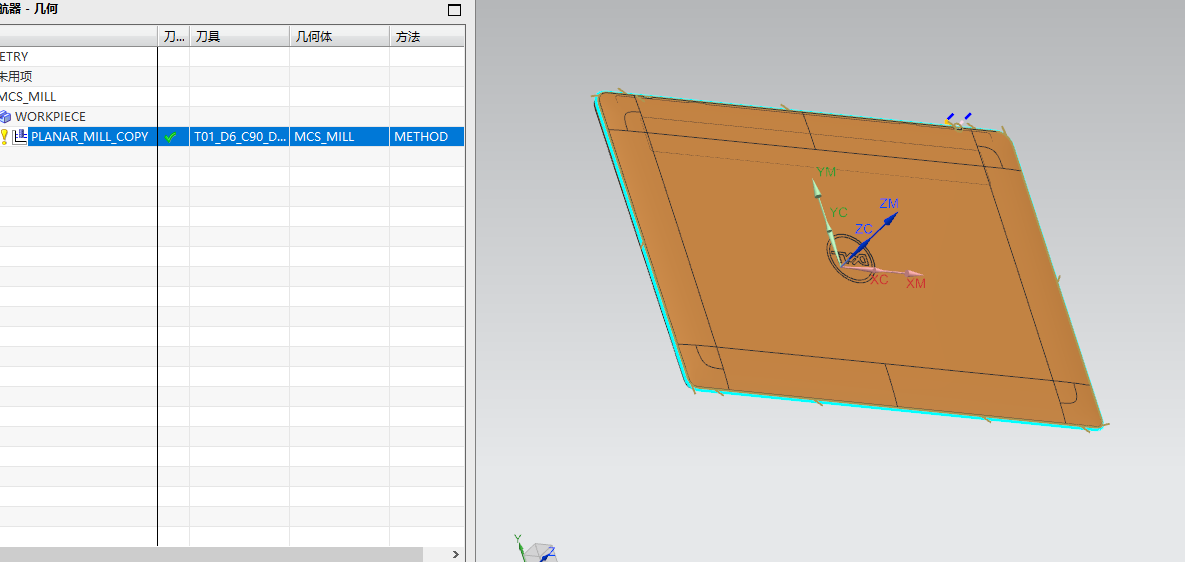
Task: Click the yellow lightbulb warning icon
Action: [4, 137]
